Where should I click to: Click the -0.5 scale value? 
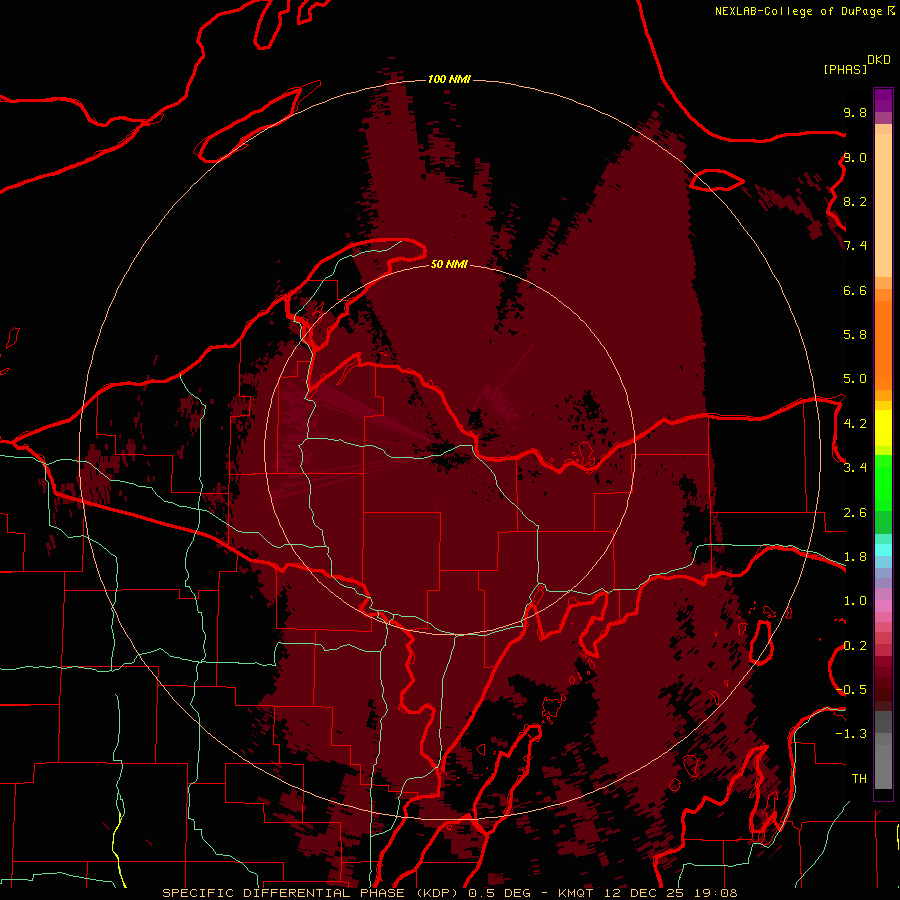click(x=851, y=690)
